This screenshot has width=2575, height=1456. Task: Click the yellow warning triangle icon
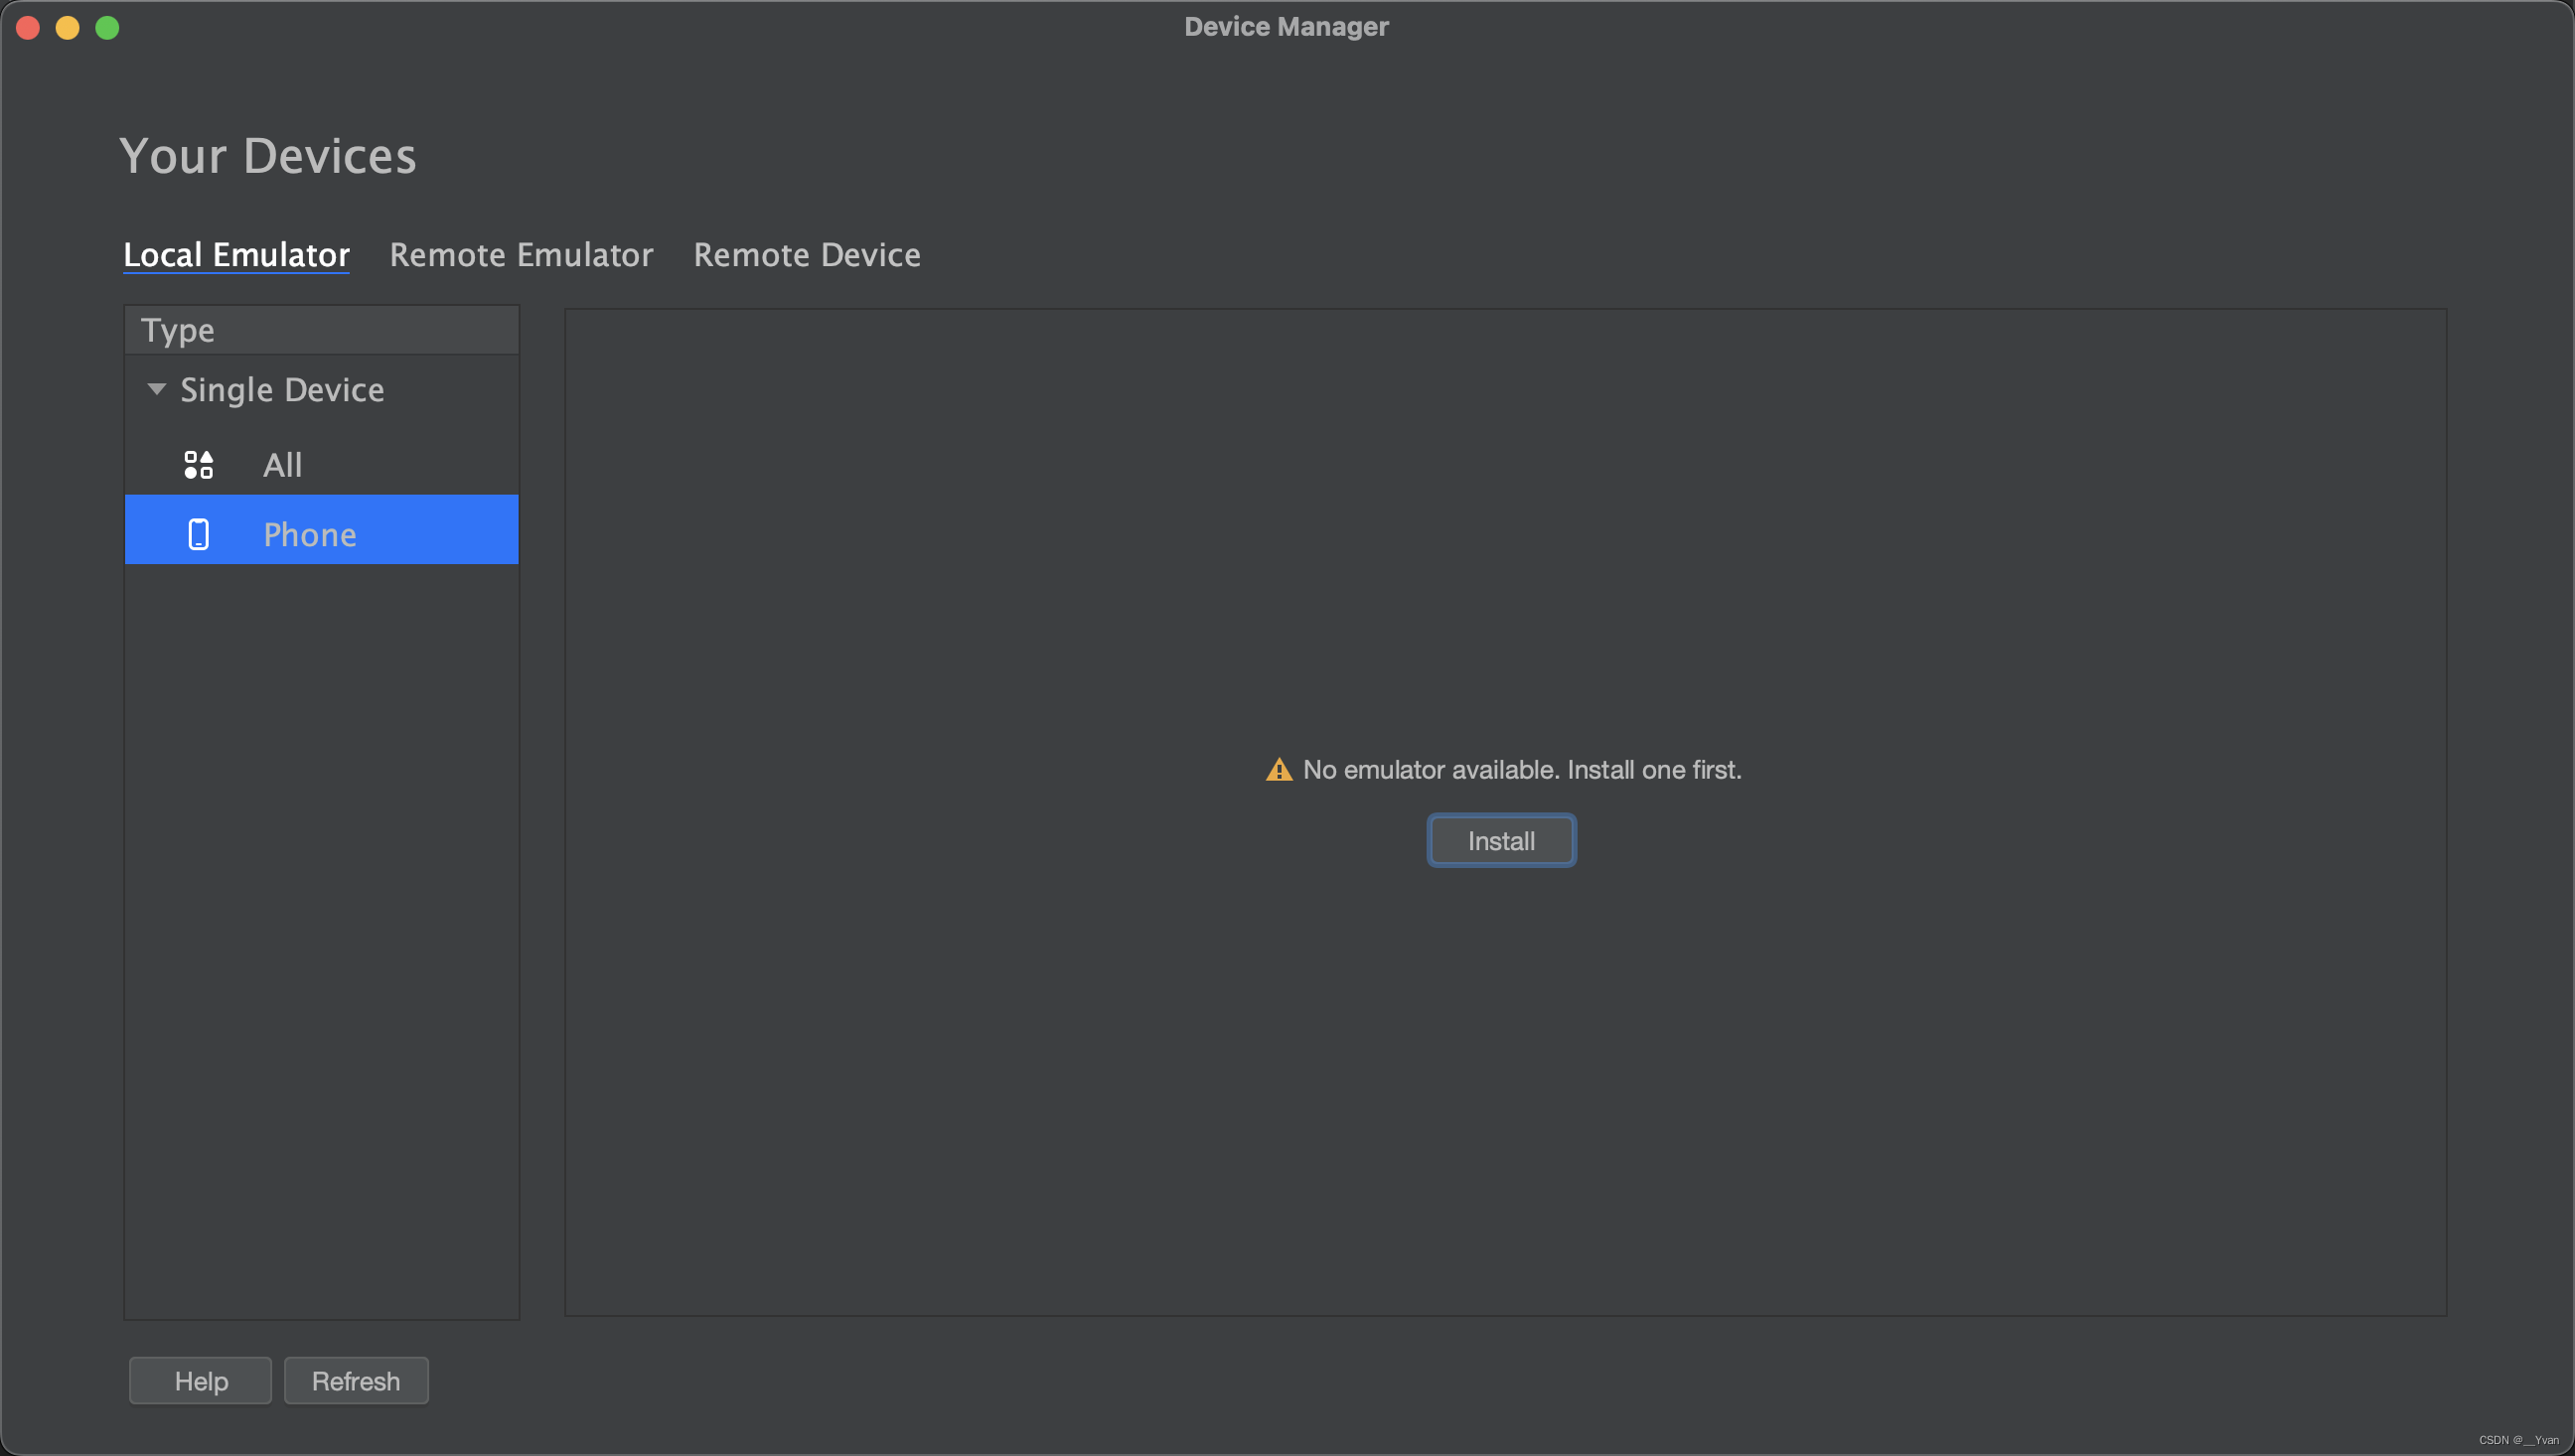point(1278,770)
